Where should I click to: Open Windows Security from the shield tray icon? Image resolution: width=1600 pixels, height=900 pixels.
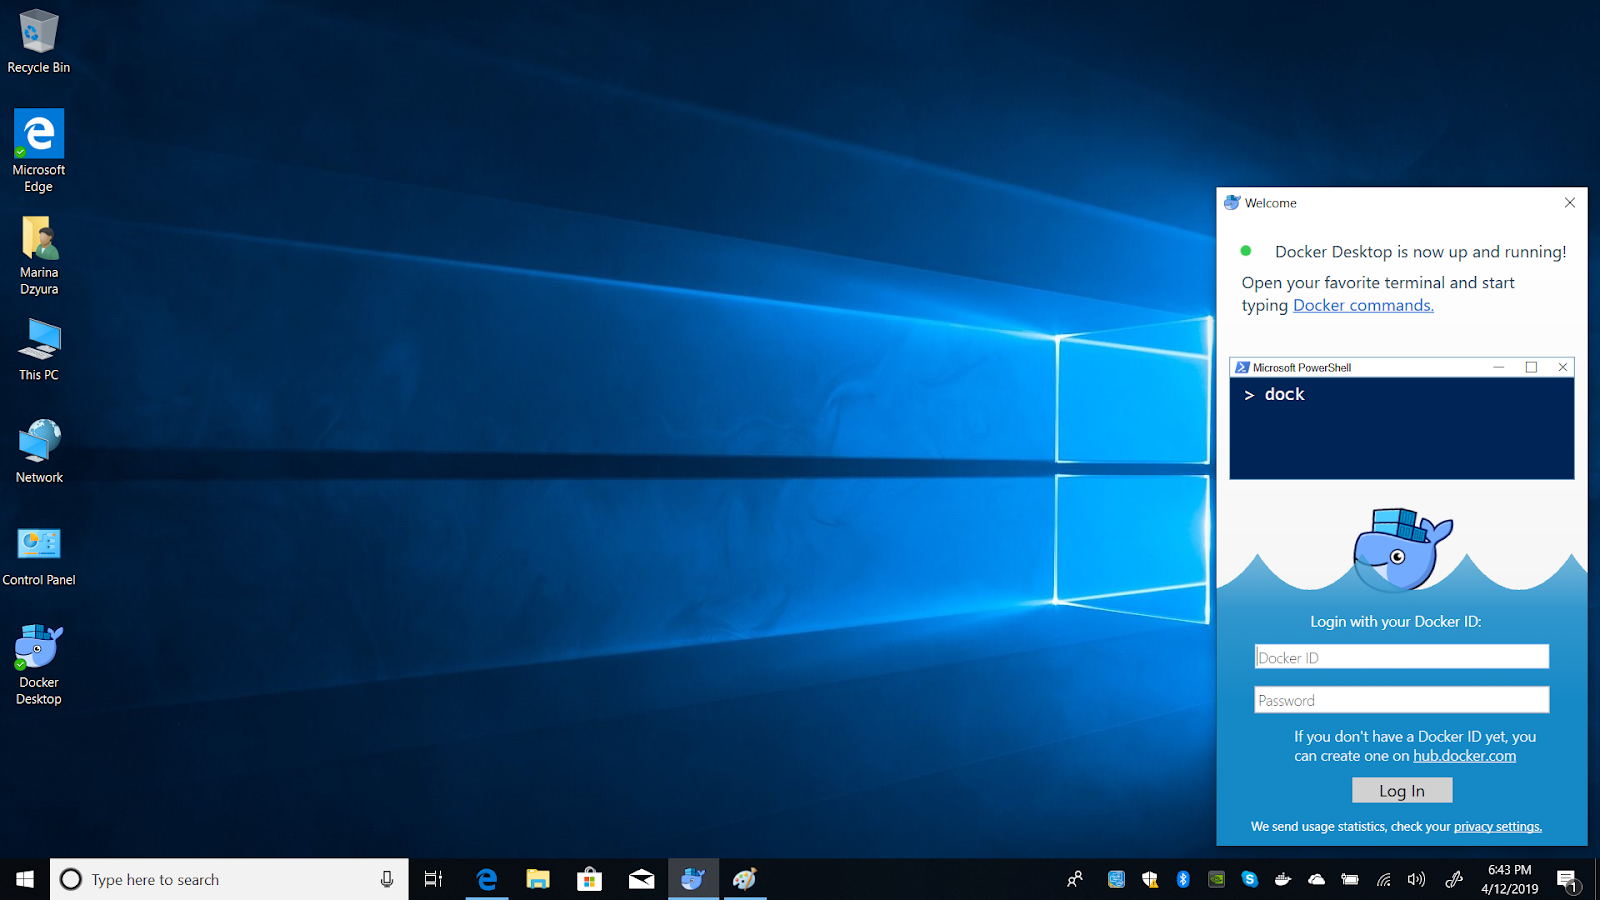(1149, 880)
